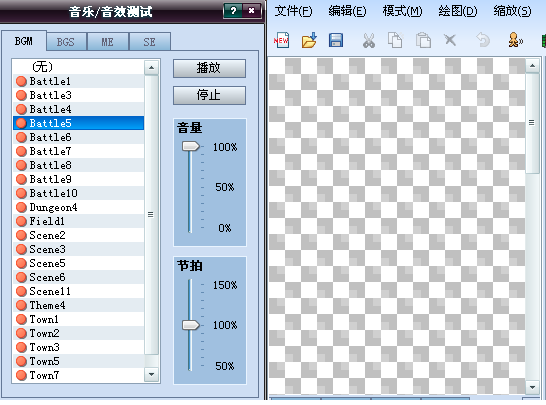Click the New project icon in toolbar
Screen dimensions: 546x405
pyautogui.click(x=281, y=40)
